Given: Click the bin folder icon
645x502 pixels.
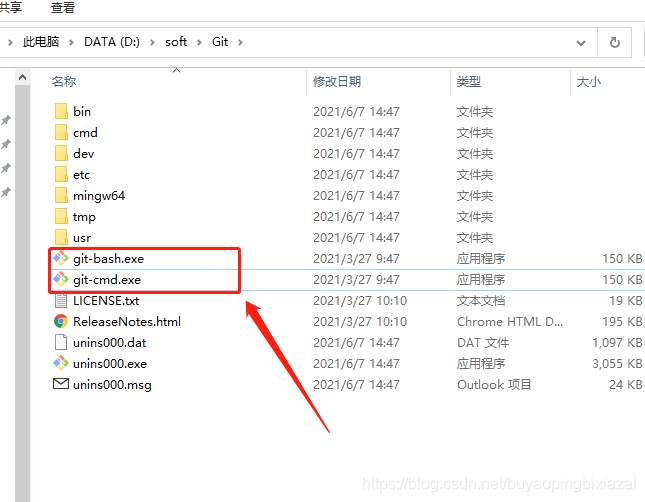Looking at the screenshot, I should (x=61, y=112).
